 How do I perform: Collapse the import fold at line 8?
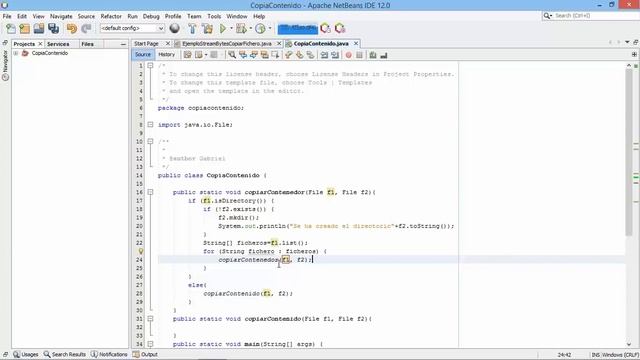click(x=150, y=124)
